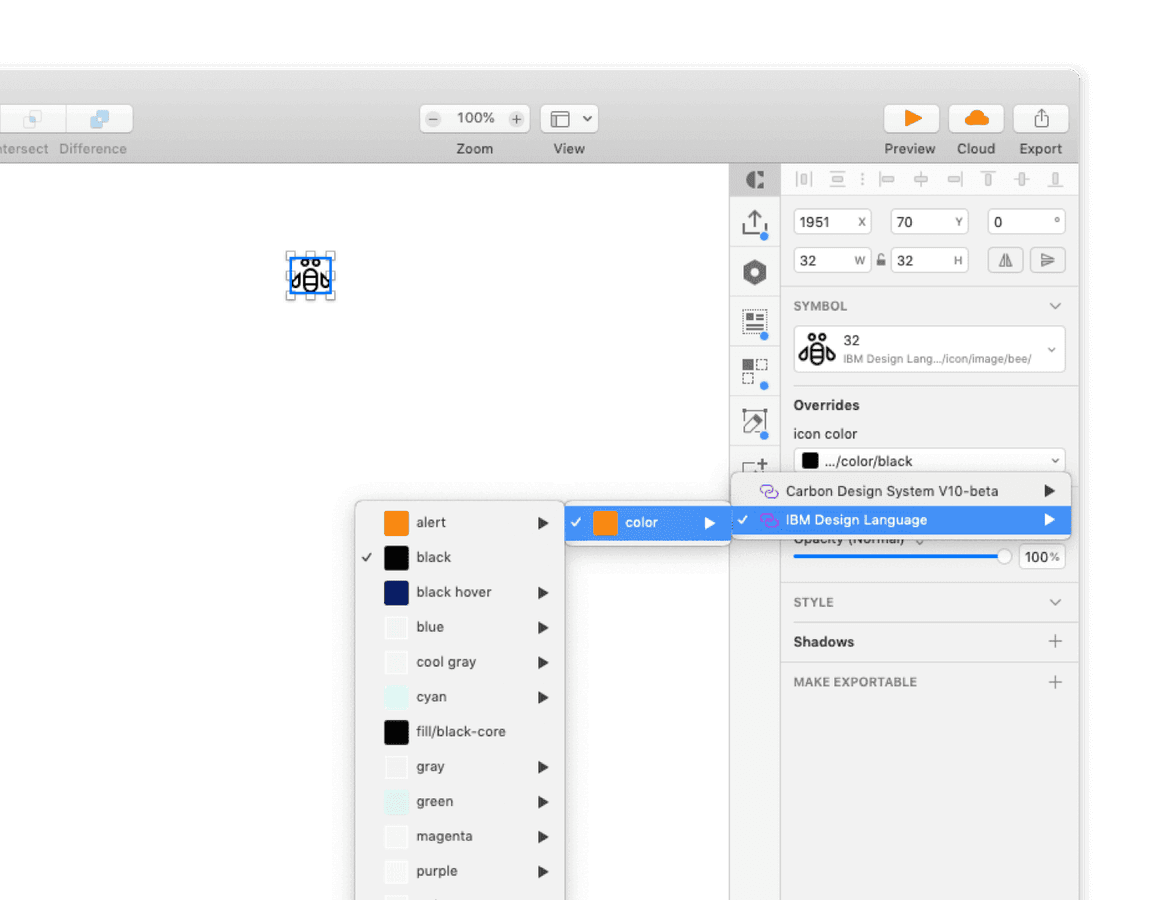The width and height of the screenshot is (1152, 900).
Task: Toggle the width-height aspect ratio lock
Action: tap(880, 260)
